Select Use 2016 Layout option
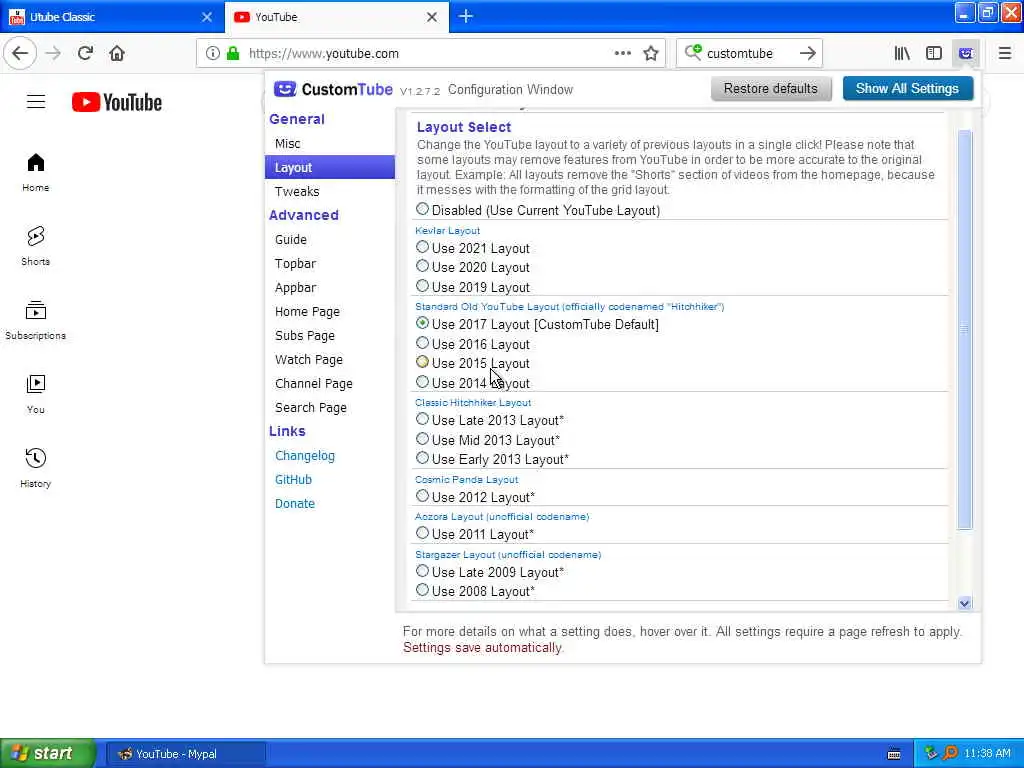This screenshot has width=1024, height=768. 423,343
